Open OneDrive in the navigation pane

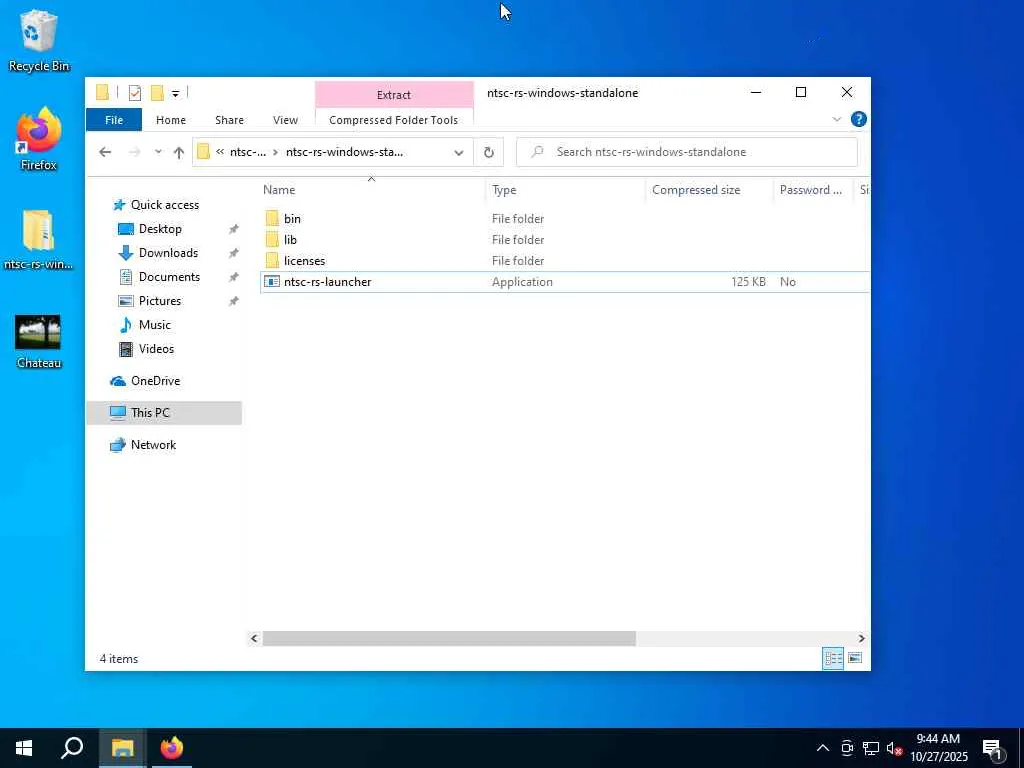(155, 381)
